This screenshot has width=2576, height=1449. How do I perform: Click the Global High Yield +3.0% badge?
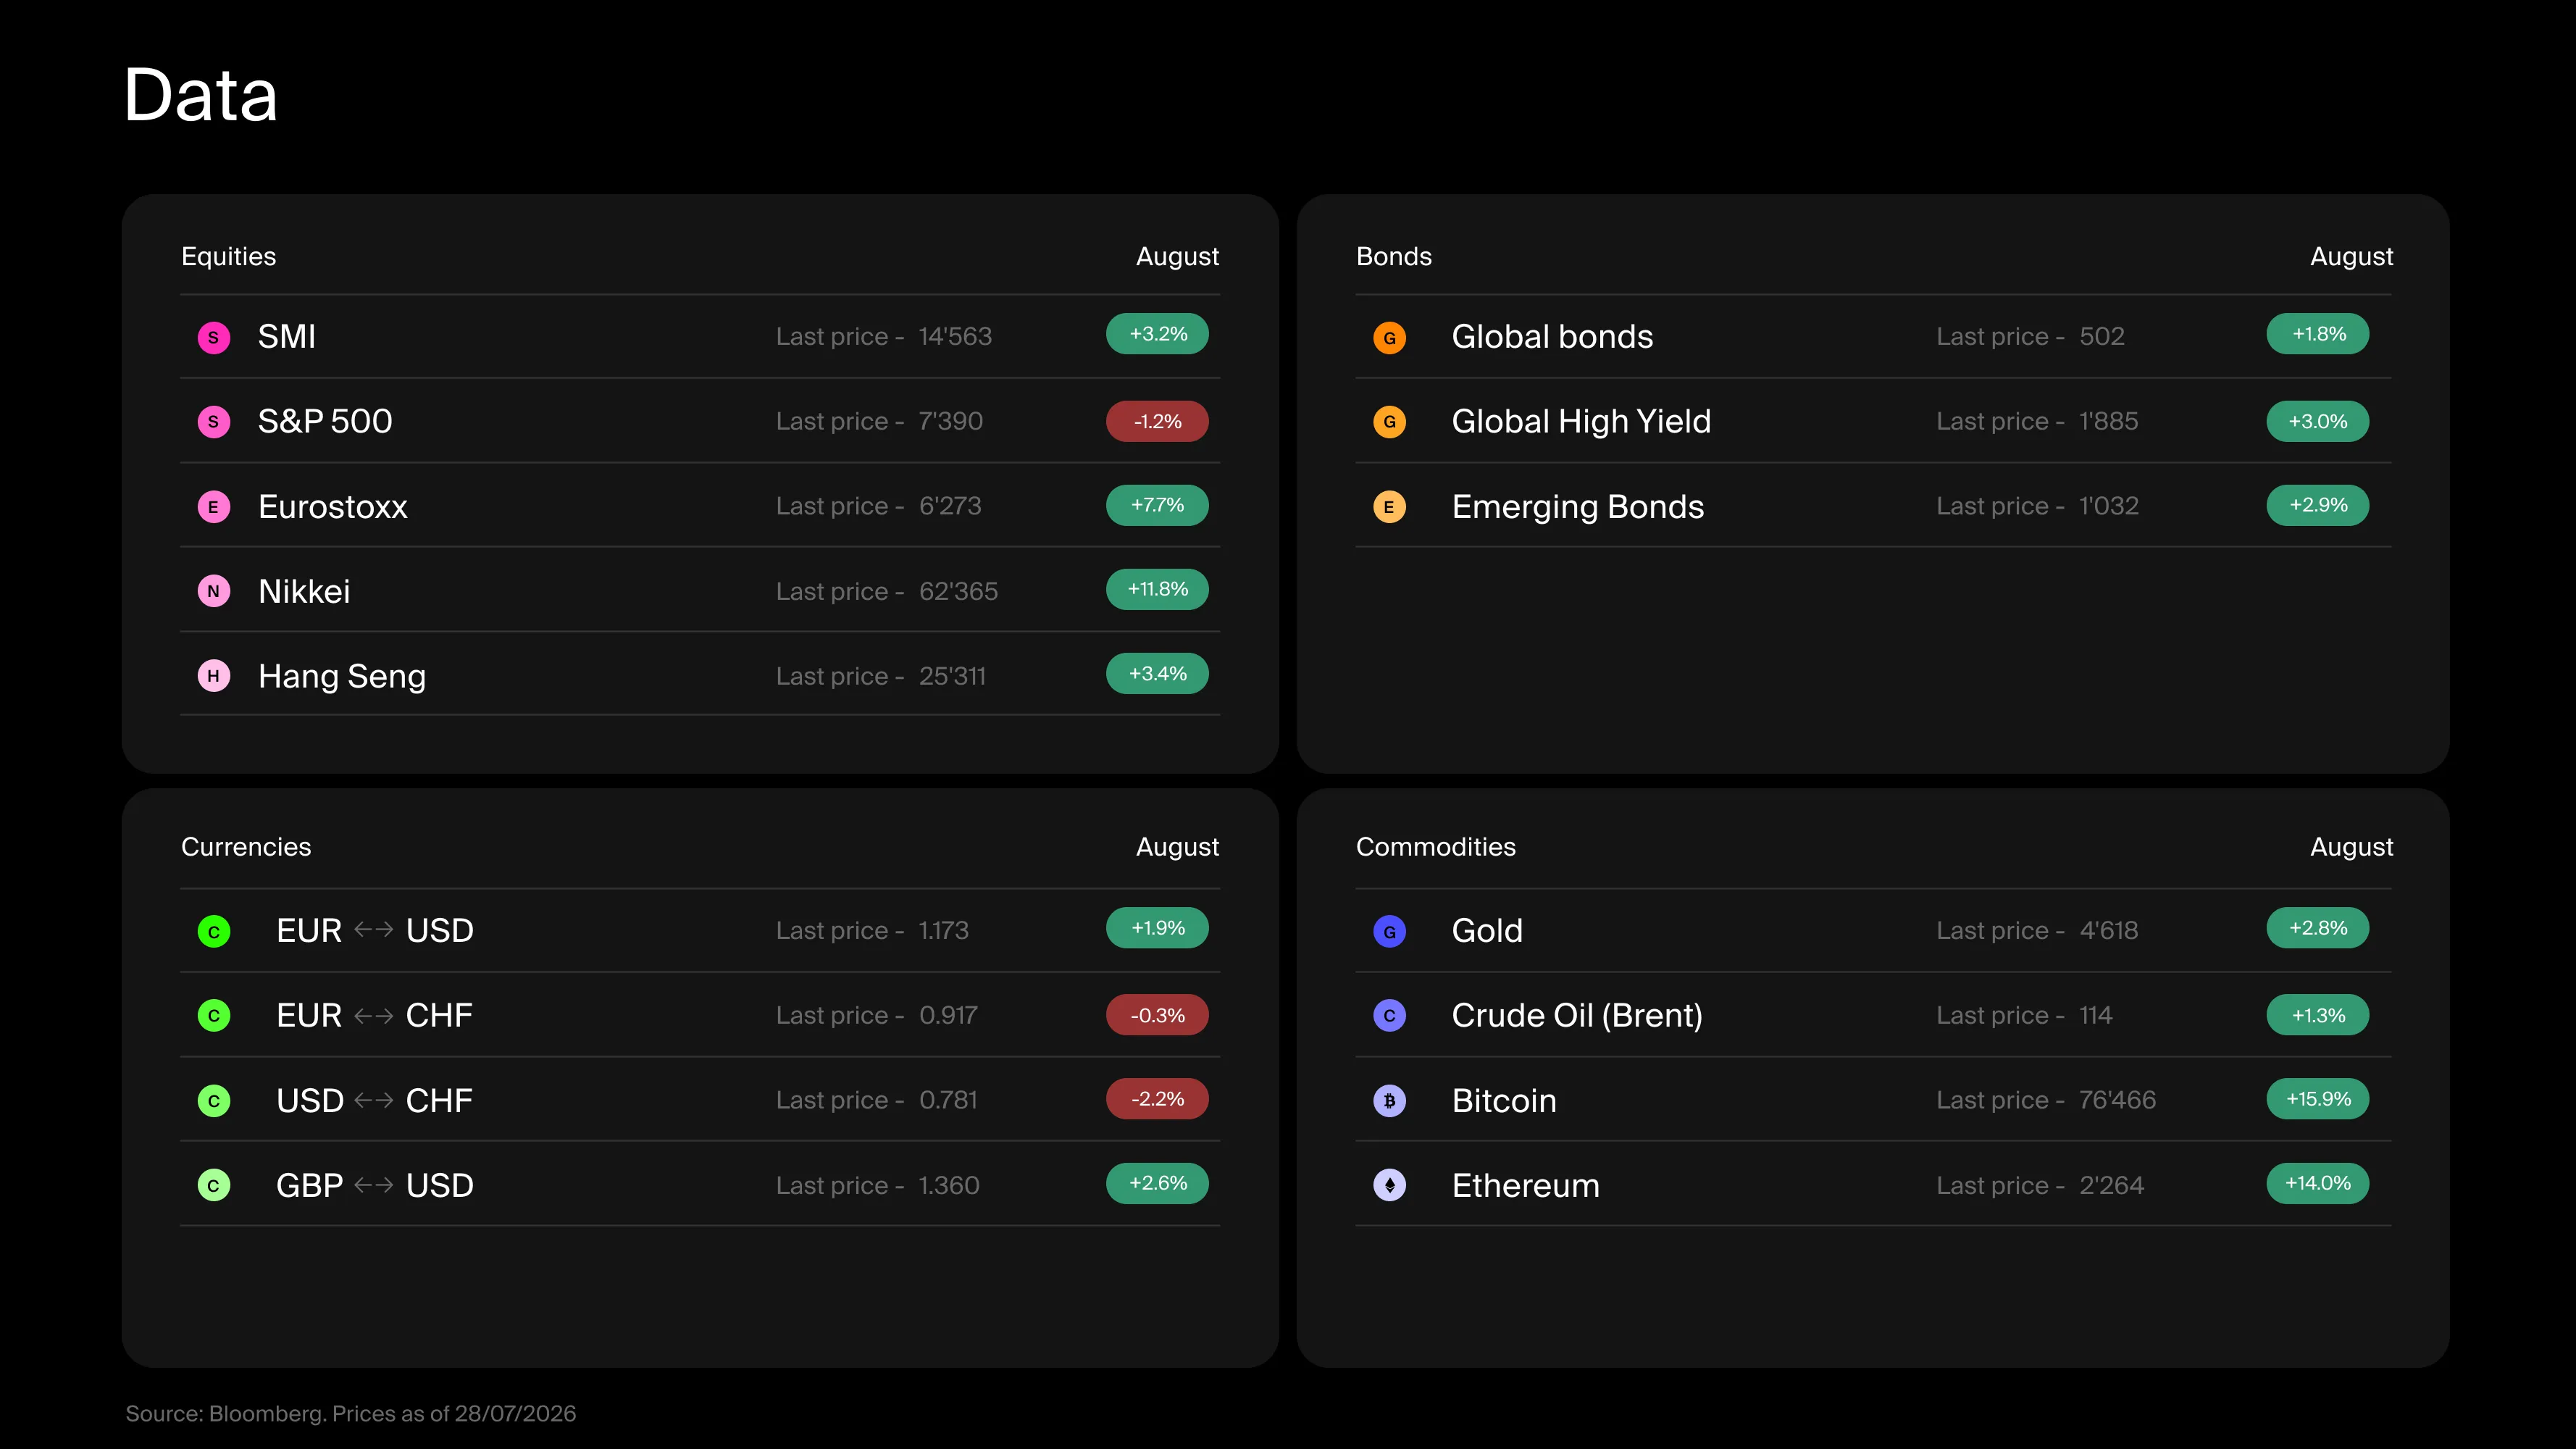tap(2318, 421)
